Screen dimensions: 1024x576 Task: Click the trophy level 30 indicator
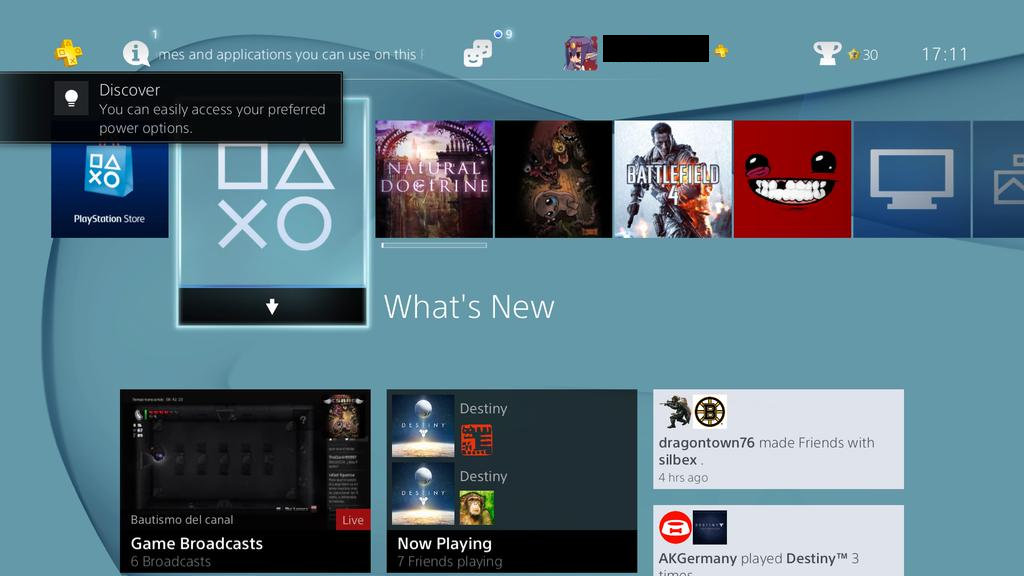(863, 55)
